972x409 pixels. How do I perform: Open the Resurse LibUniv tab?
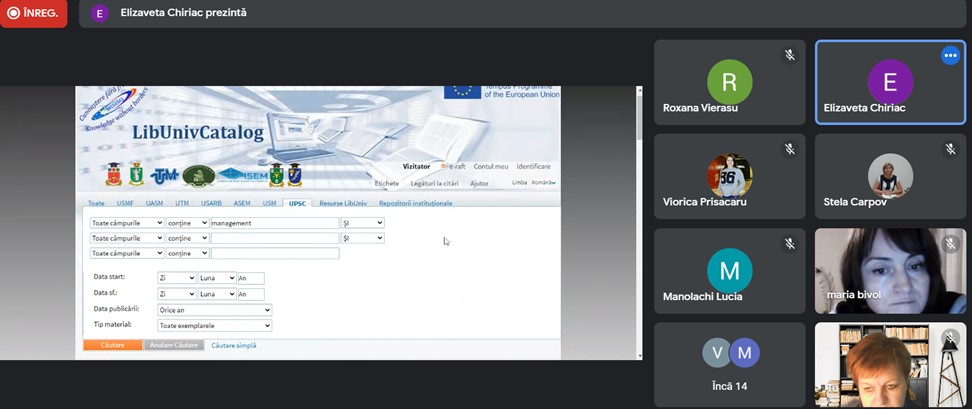343,203
